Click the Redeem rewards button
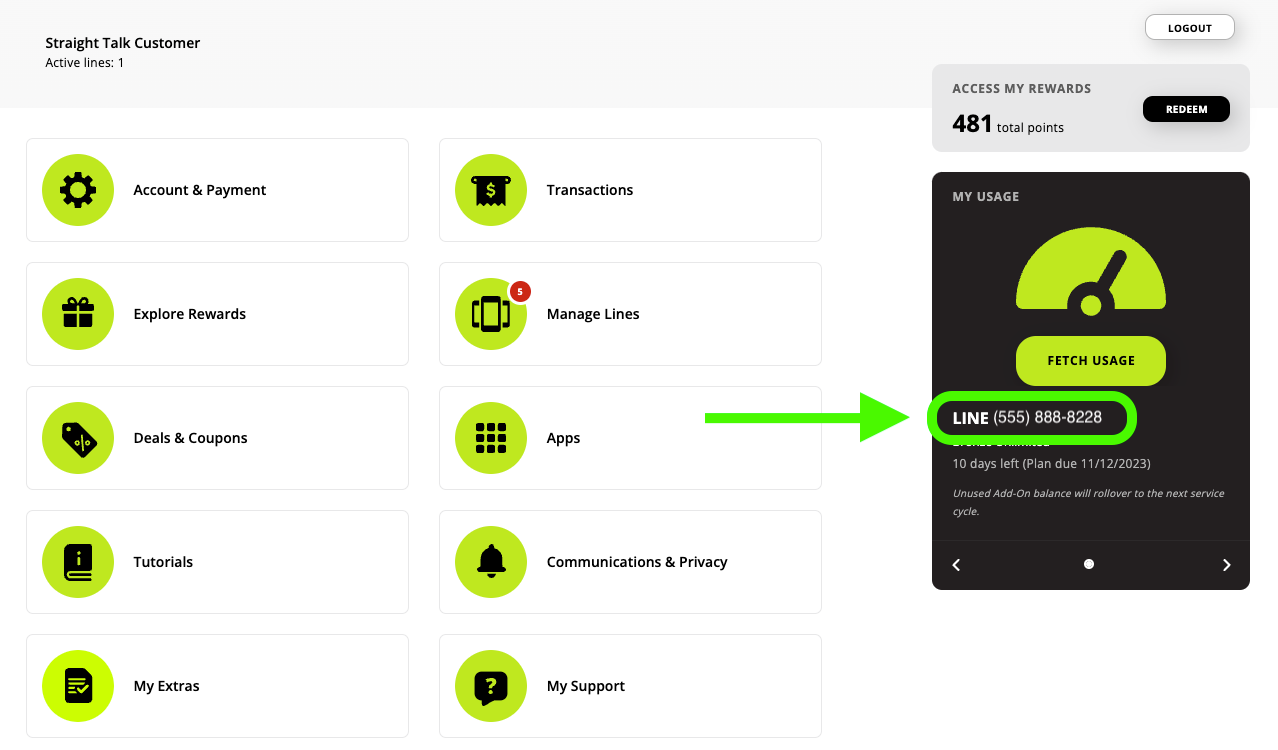This screenshot has height=750, width=1278. [x=1186, y=109]
